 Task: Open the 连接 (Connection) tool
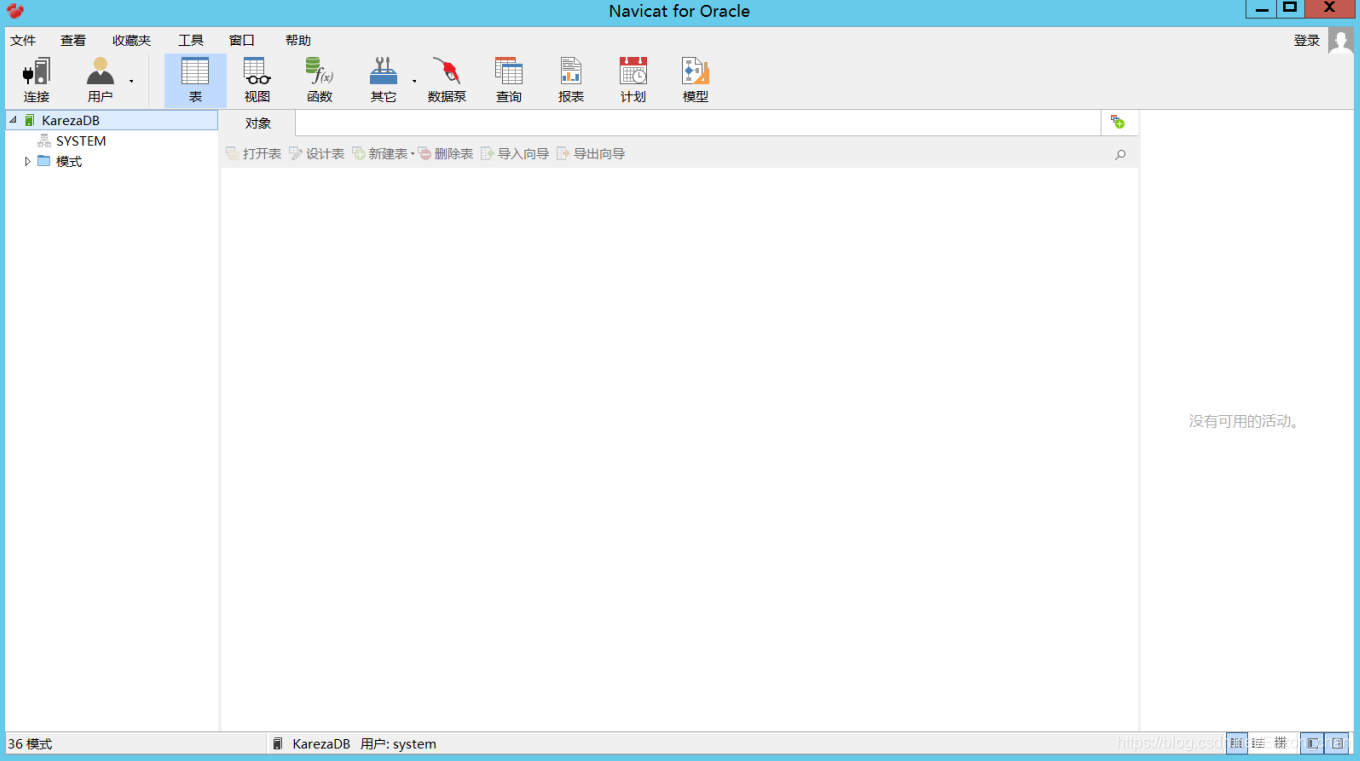point(37,80)
